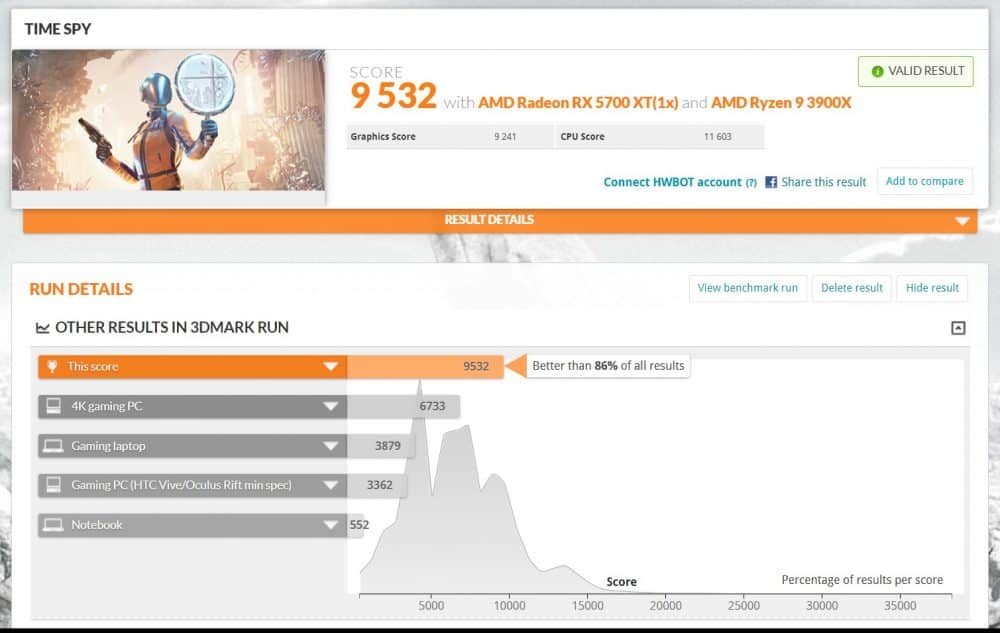Collapse the Other Results in 3DMark Run panel

(x=958, y=328)
